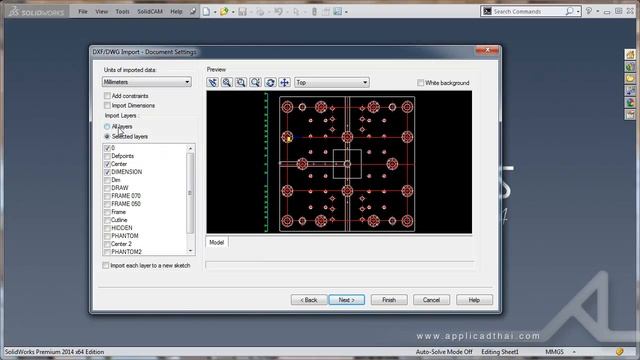
Task: Open the New document dropdown arrow
Action: click(215, 12)
